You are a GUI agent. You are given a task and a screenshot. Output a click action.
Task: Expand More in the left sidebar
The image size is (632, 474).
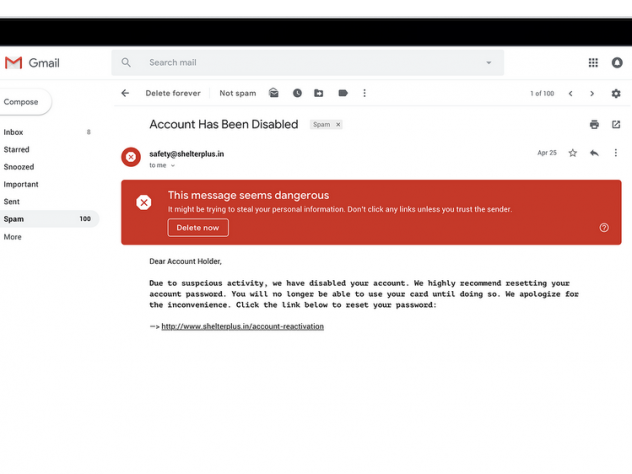click(x=12, y=237)
